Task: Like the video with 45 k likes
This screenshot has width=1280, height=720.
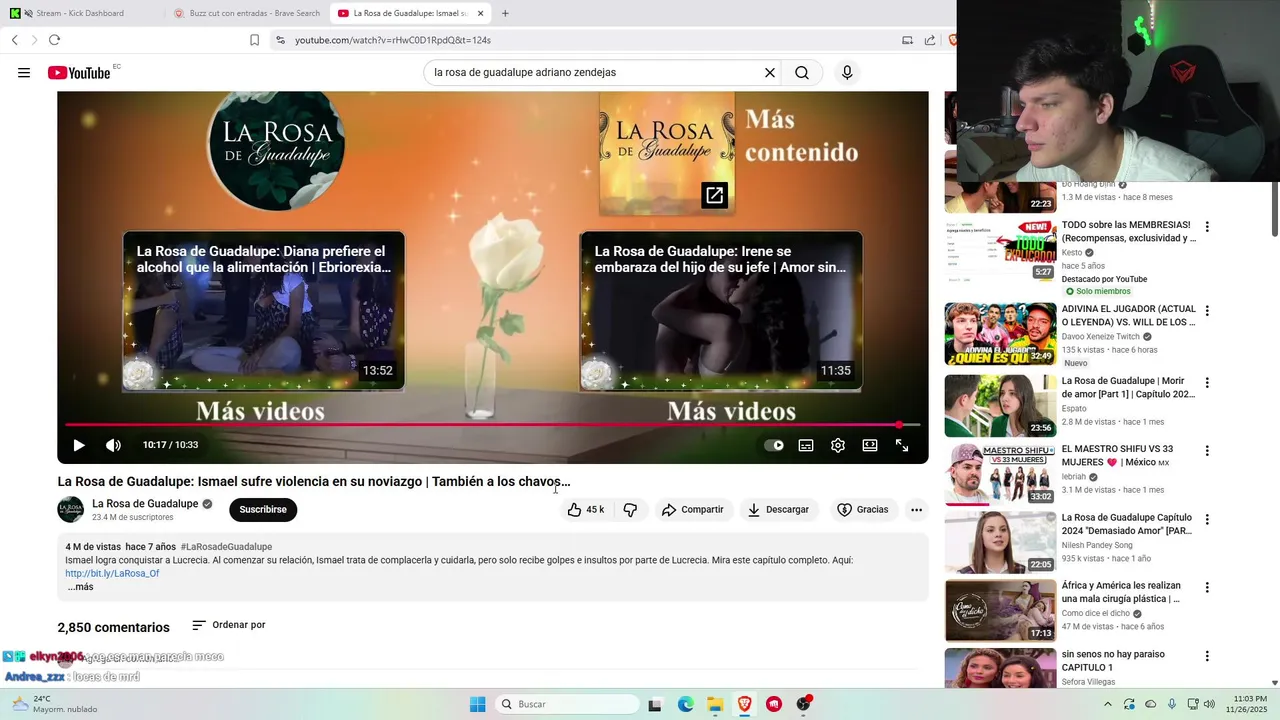Action: pyautogui.click(x=586, y=510)
